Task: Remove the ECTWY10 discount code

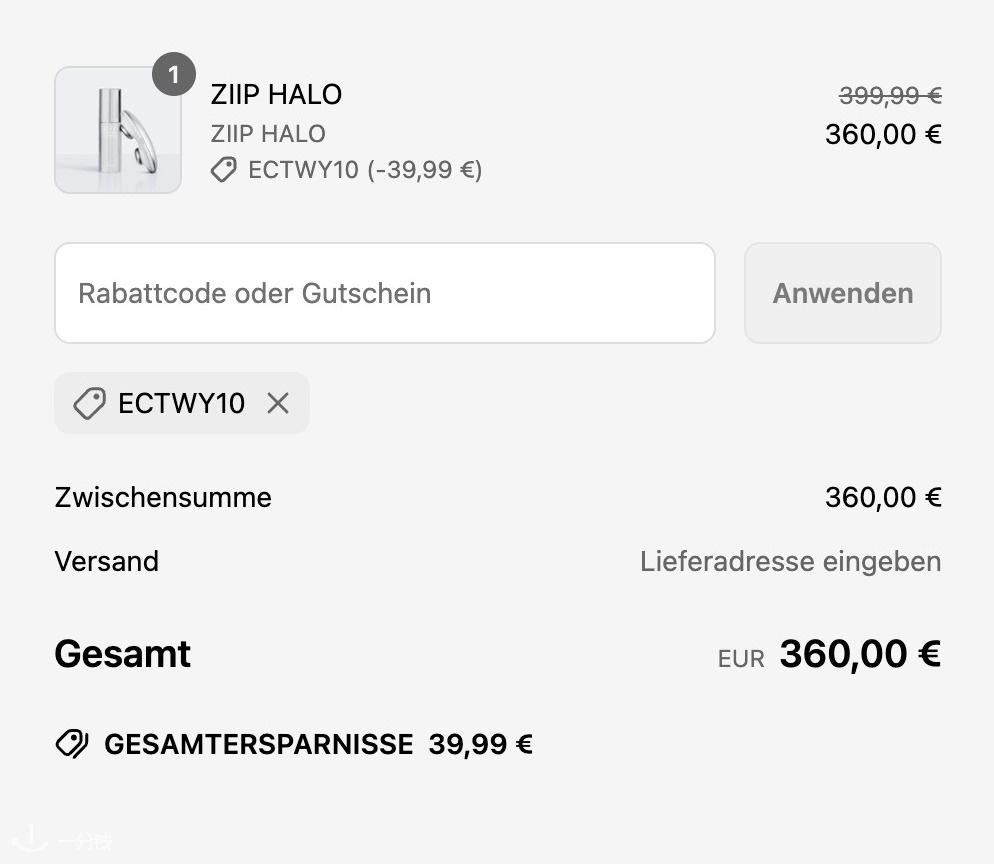Action: tap(278, 403)
